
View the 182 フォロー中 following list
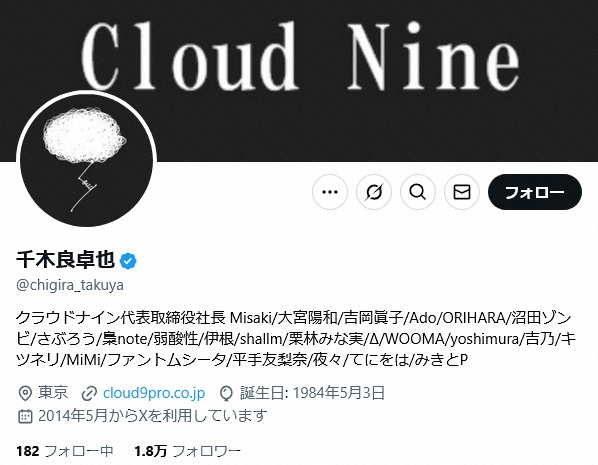tap(65, 451)
